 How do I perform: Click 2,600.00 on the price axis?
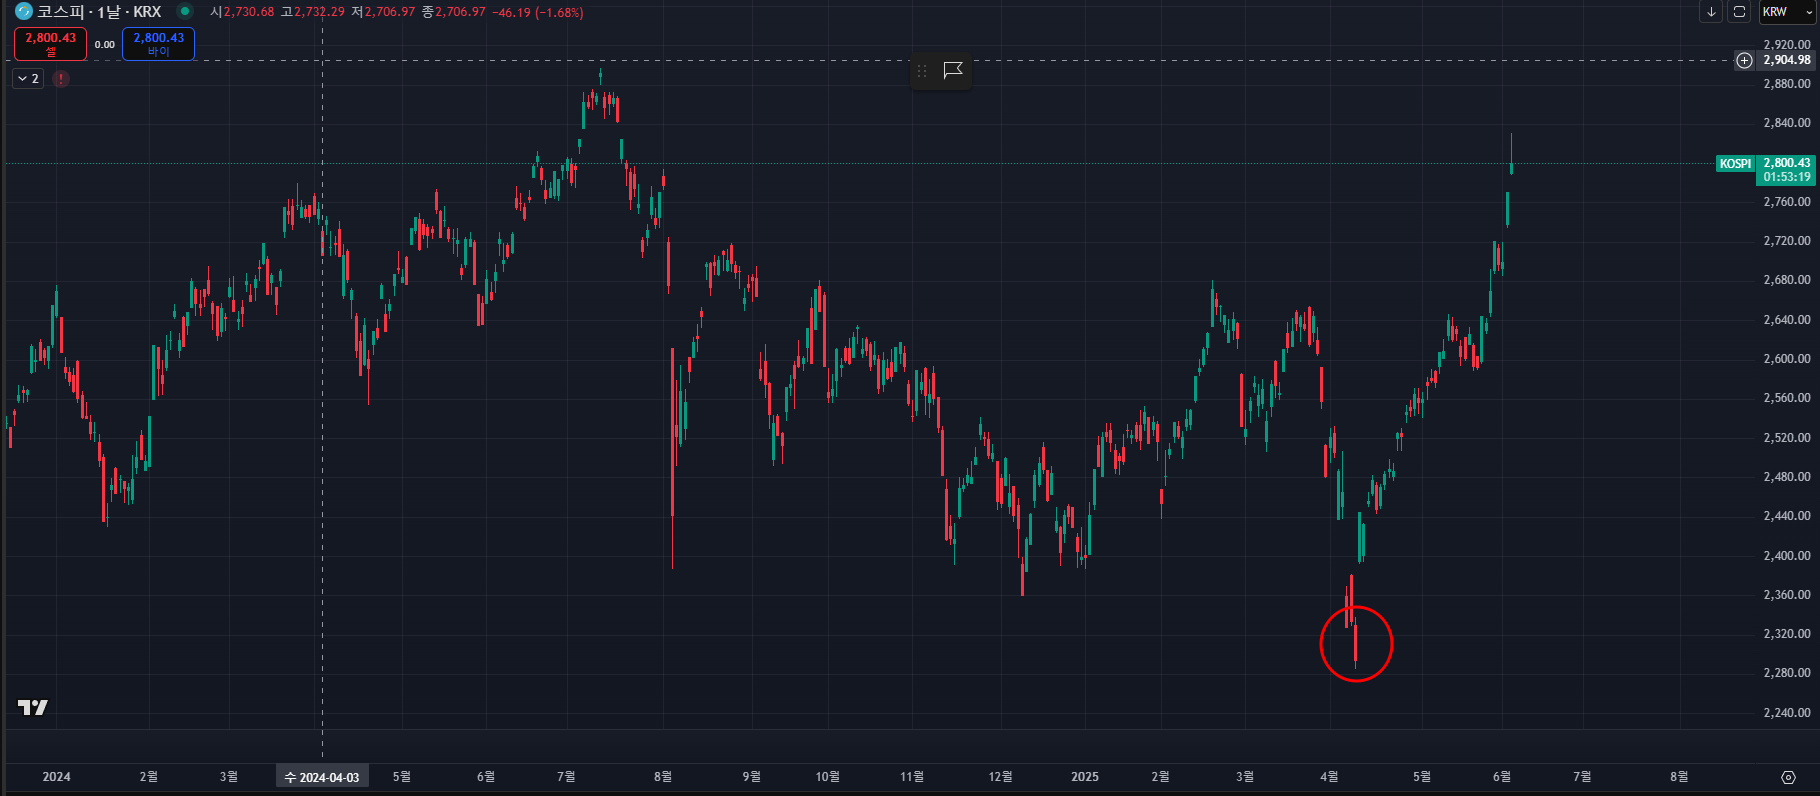[x=1786, y=359]
